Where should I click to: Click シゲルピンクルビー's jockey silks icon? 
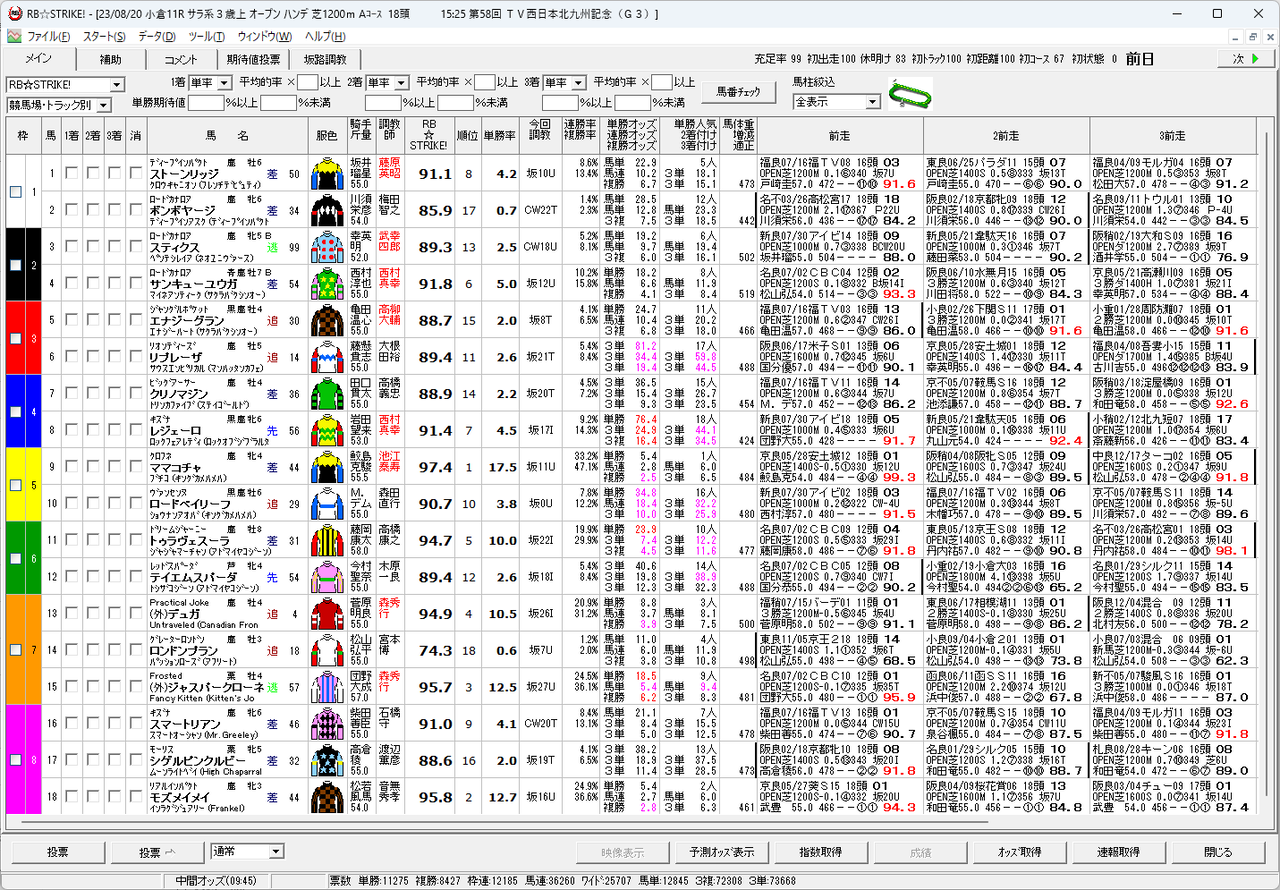coord(327,760)
